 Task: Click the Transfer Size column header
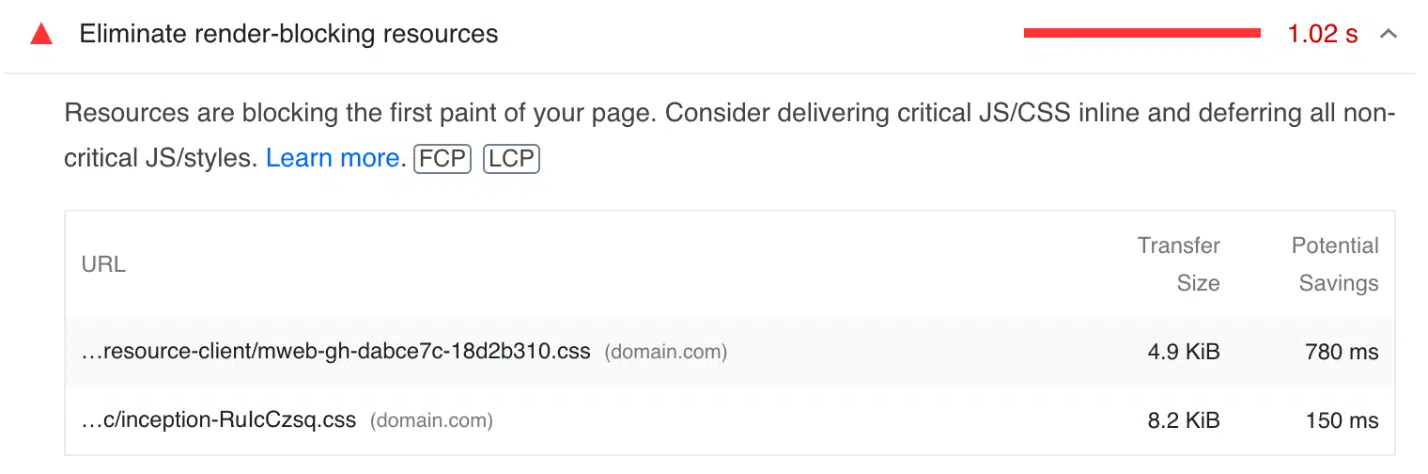[1180, 264]
